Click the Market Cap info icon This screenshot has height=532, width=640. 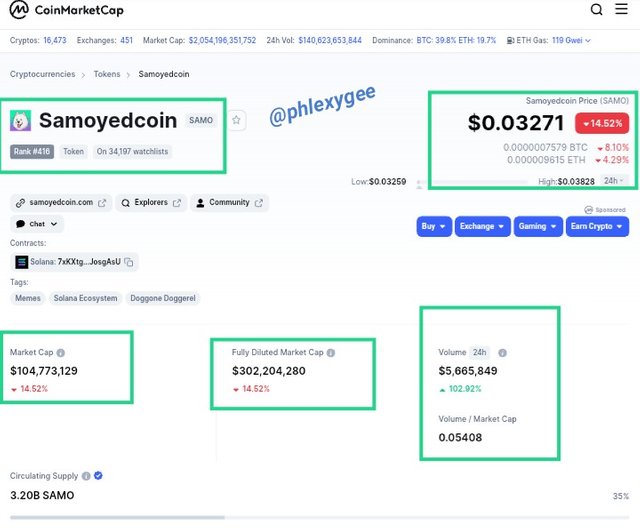[61, 353]
